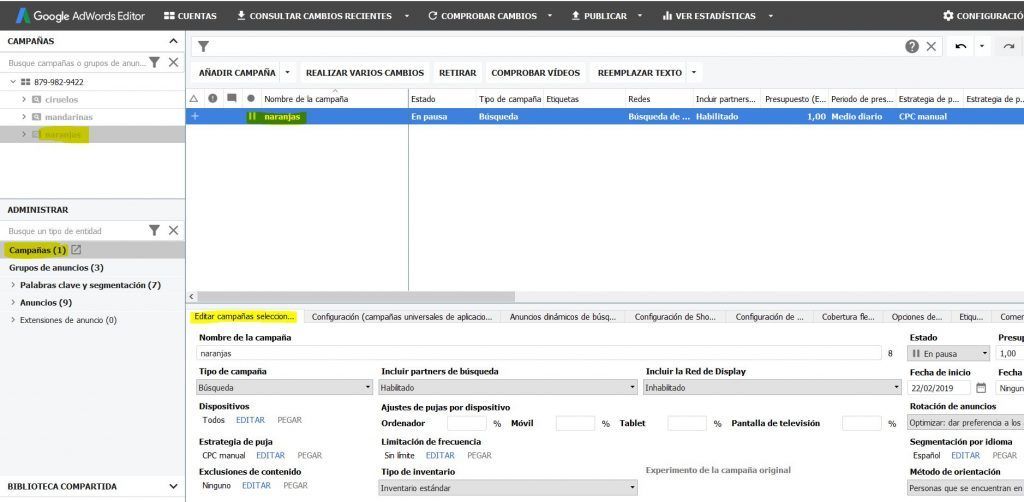The width and height of the screenshot is (1024, 502).
Task: Open the Consultar Cambios Recientes dropdown arrow
Action: (x=407, y=16)
